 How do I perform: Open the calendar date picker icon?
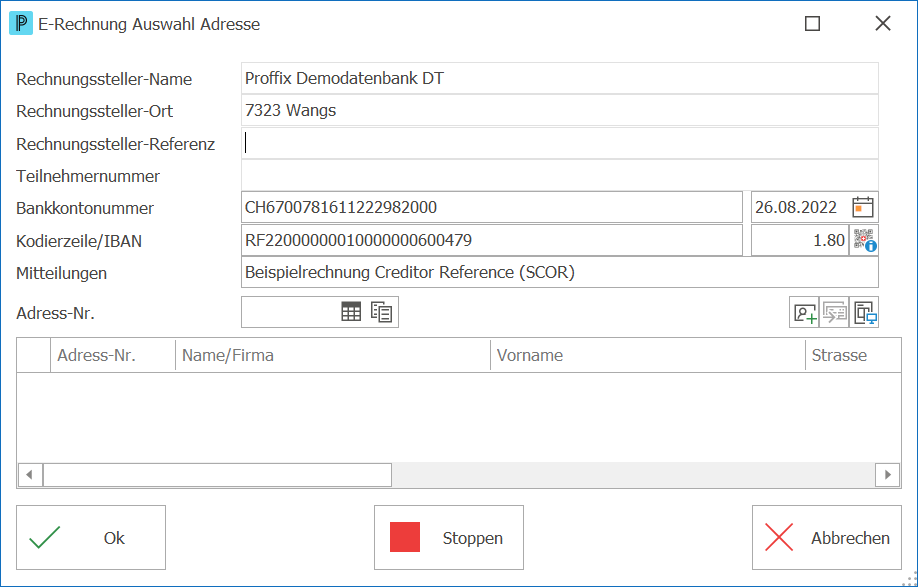coord(863,207)
